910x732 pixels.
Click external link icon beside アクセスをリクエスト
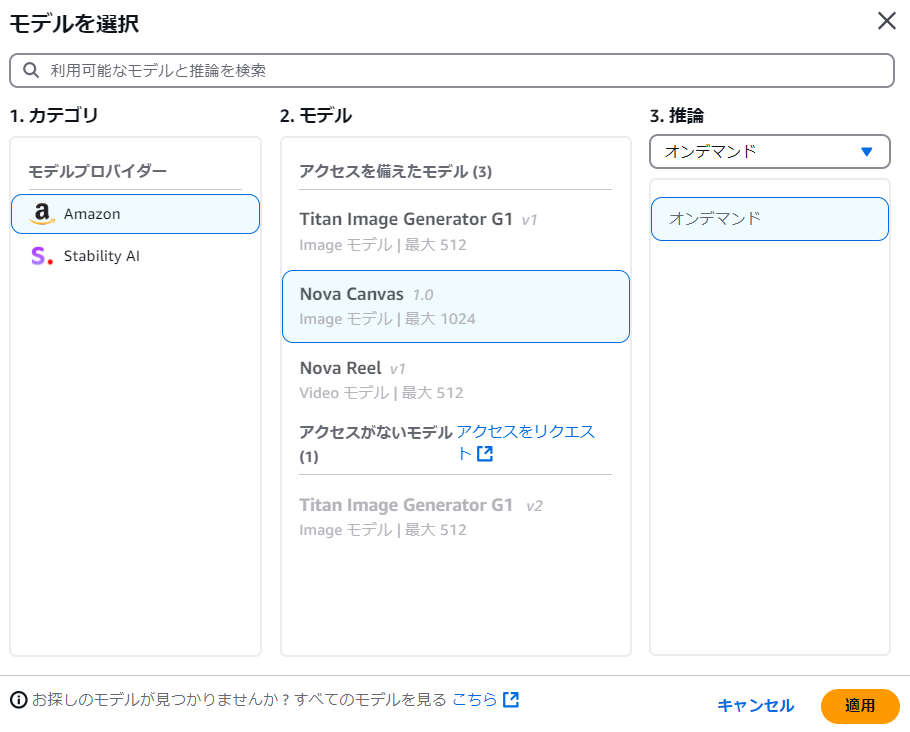point(485,453)
